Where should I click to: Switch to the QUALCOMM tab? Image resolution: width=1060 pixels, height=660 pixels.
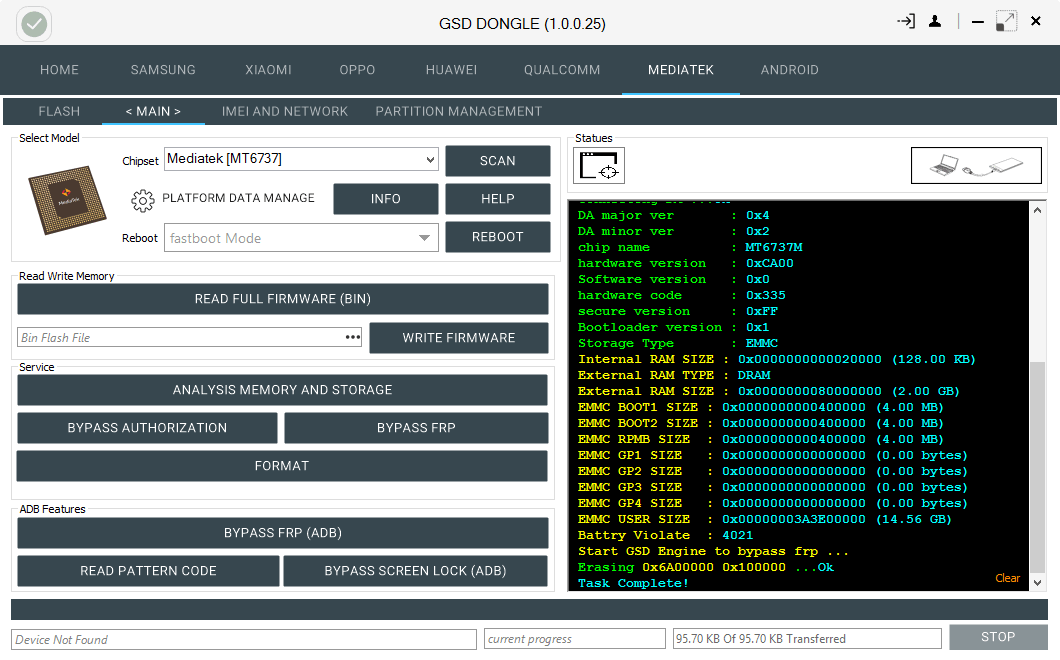tap(562, 70)
